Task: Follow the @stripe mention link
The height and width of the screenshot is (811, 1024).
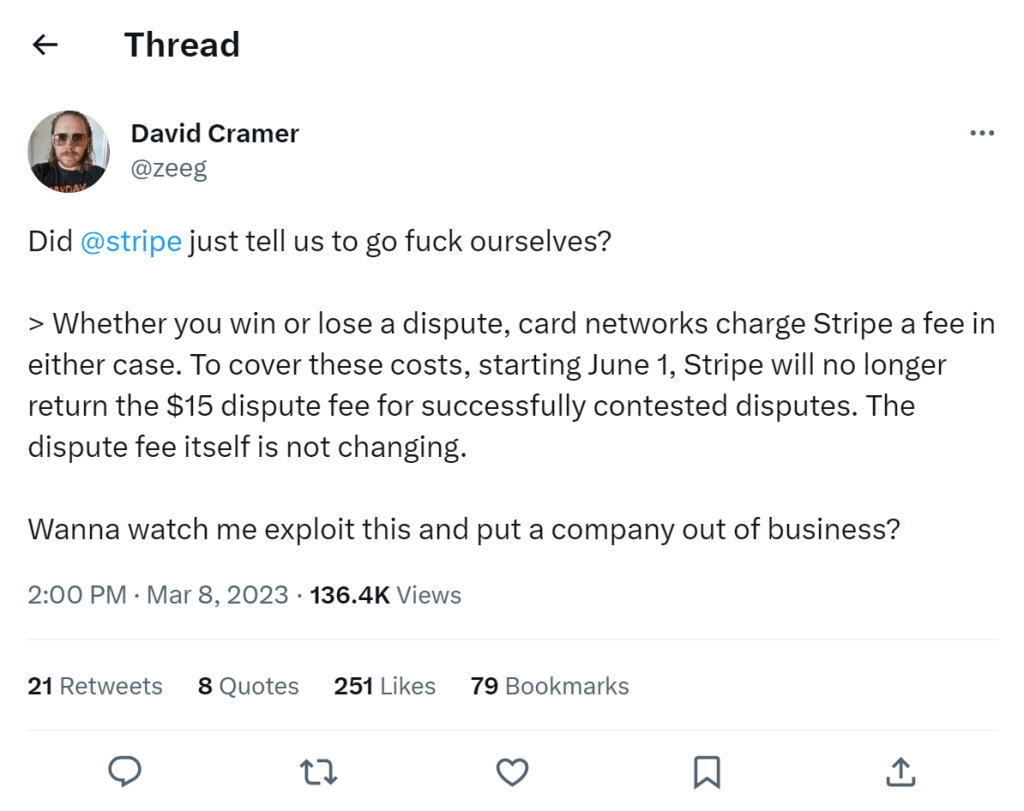Action: click(131, 242)
